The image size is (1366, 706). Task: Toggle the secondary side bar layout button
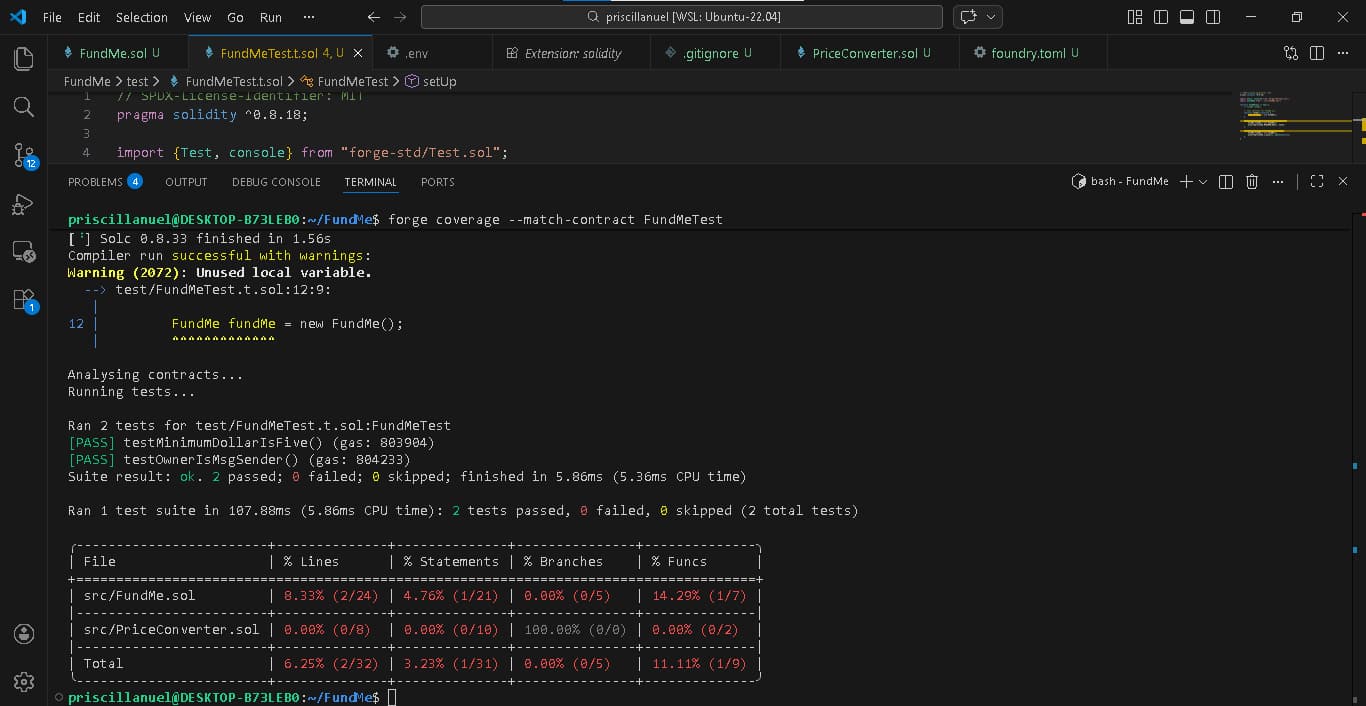pyautogui.click(x=1213, y=17)
